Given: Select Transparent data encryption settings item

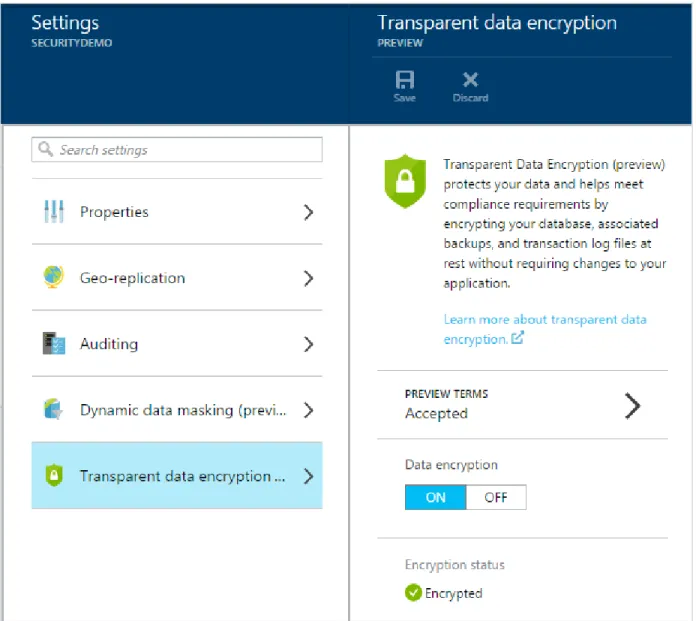Looking at the screenshot, I should 177,475.
